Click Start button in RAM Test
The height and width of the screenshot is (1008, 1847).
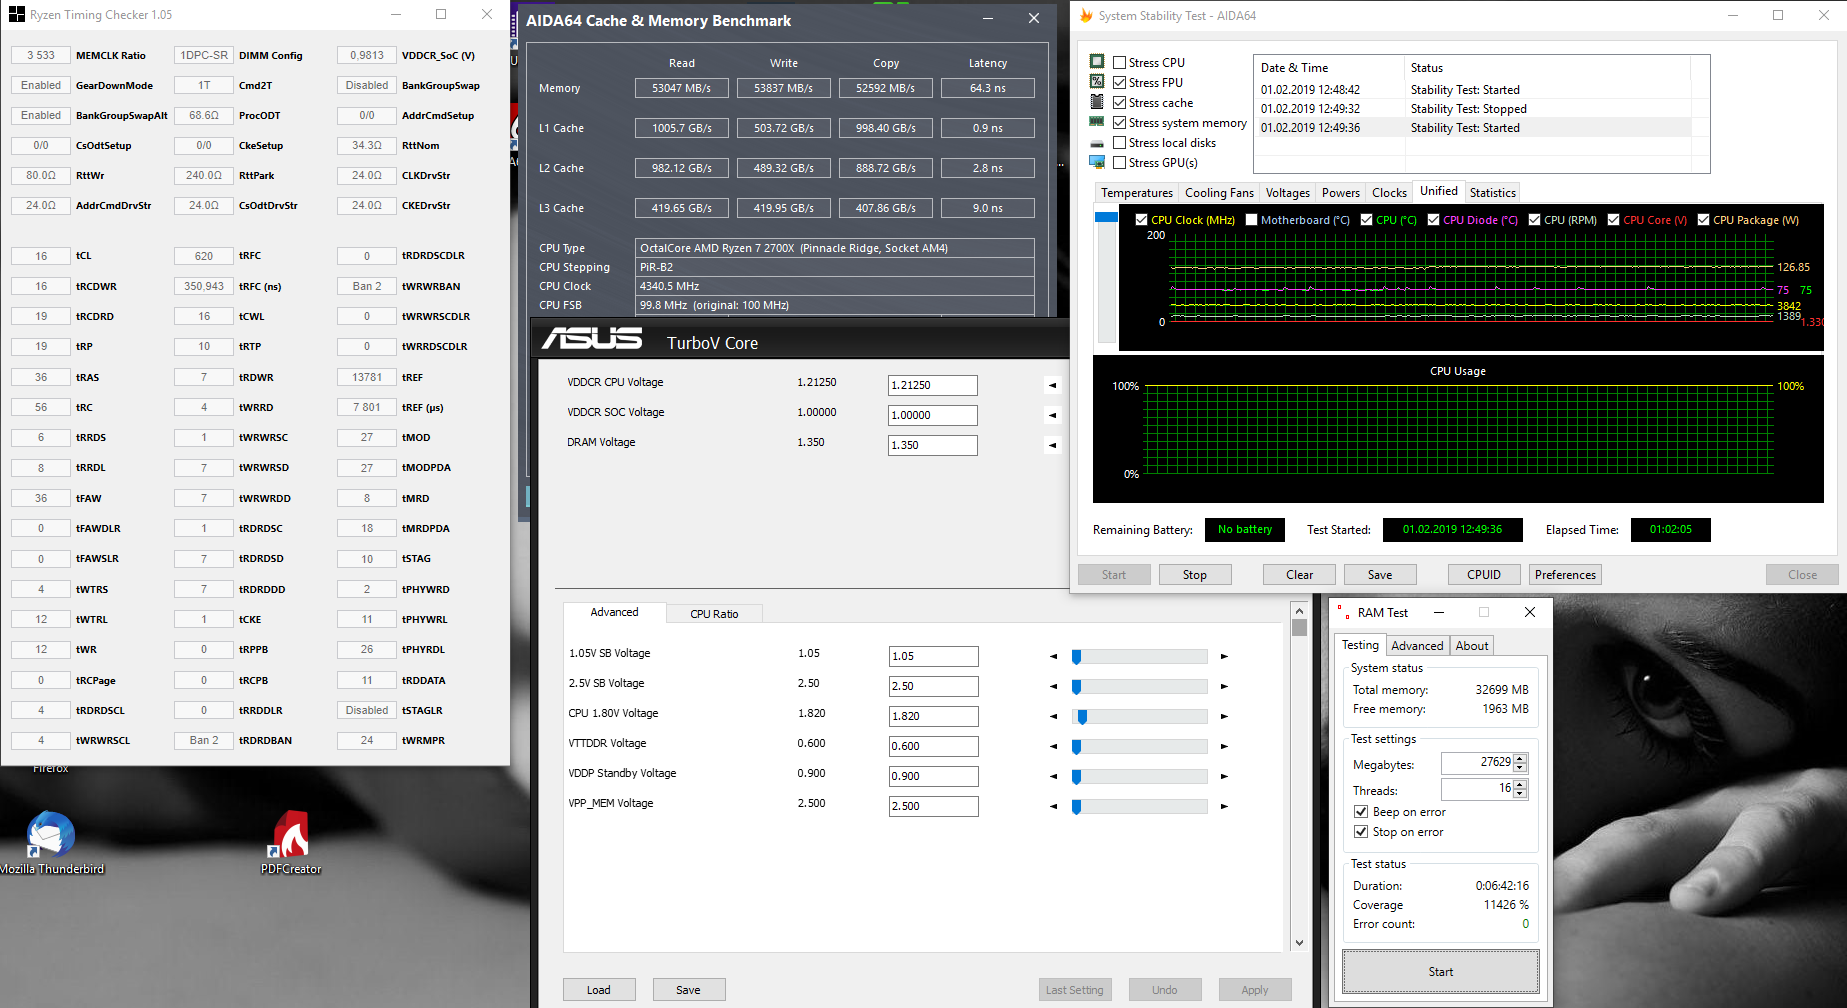pyautogui.click(x=1441, y=972)
